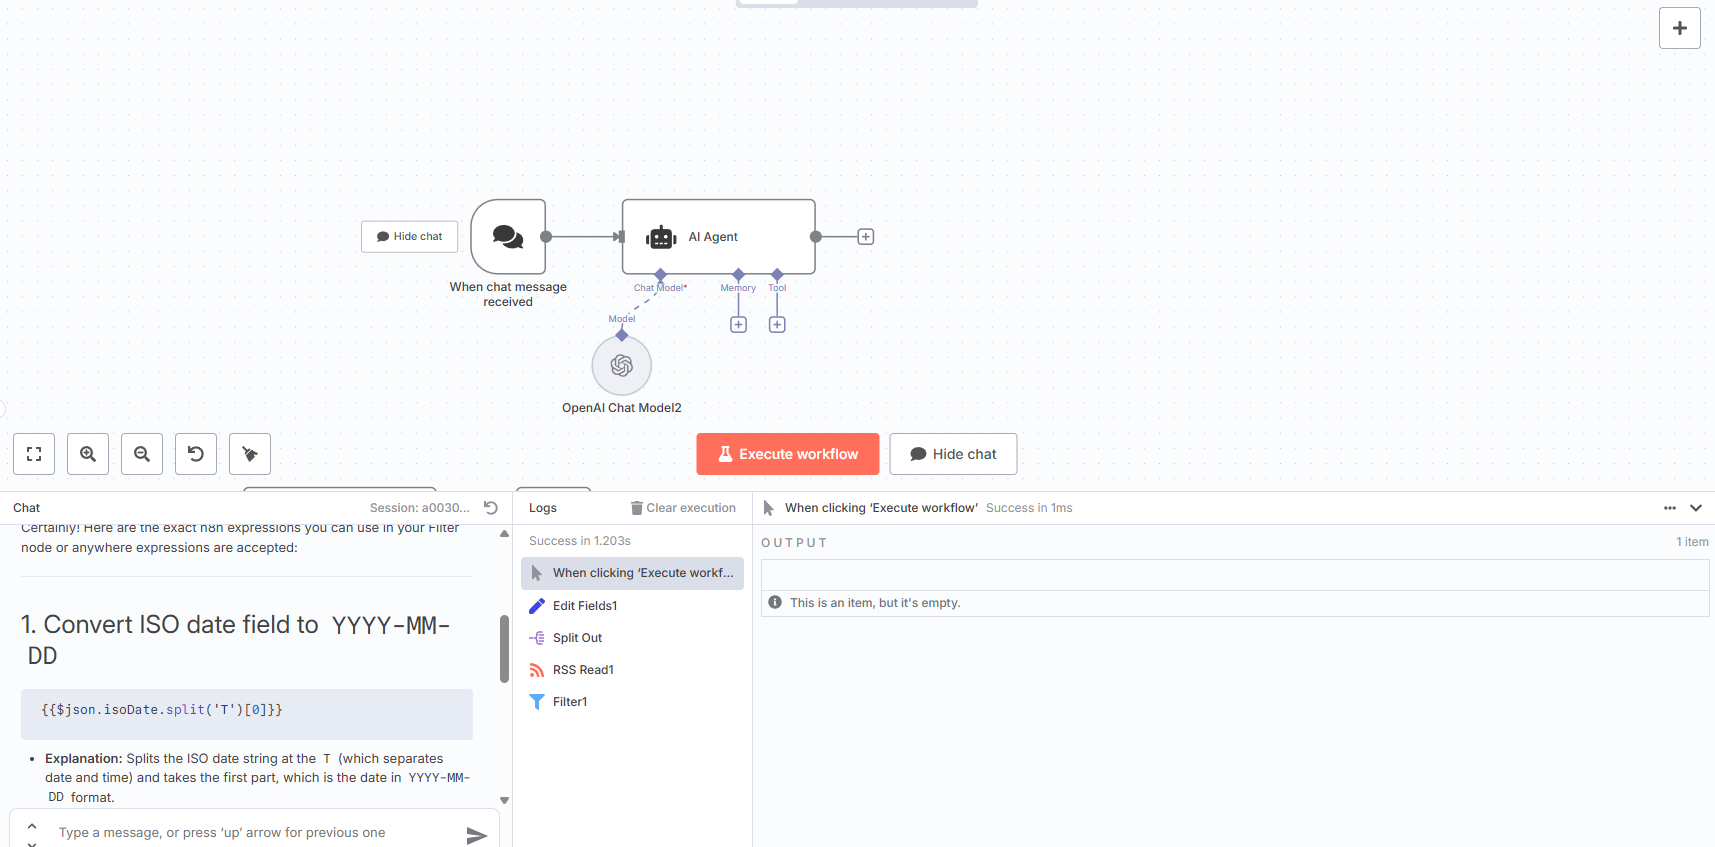This screenshot has height=847, width=1715.
Task: Collapse the logs panel with chevron
Action: tap(1696, 508)
